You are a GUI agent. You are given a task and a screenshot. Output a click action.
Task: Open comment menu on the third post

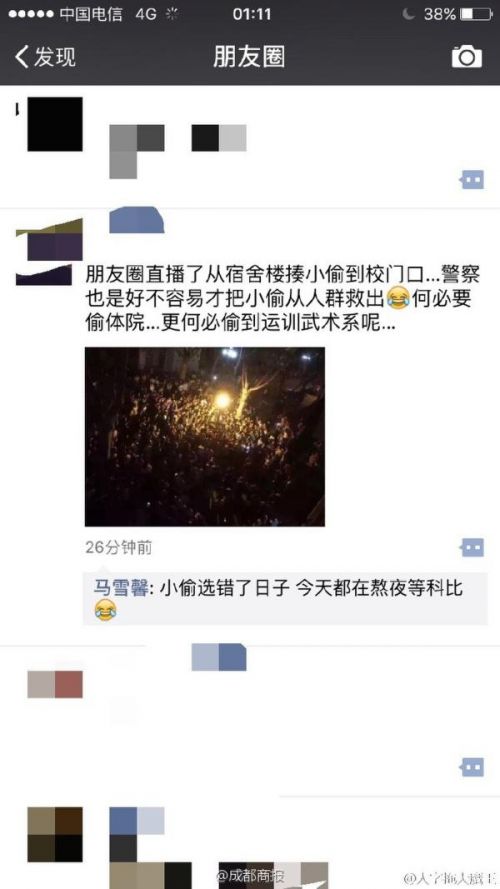(x=472, y=767)
